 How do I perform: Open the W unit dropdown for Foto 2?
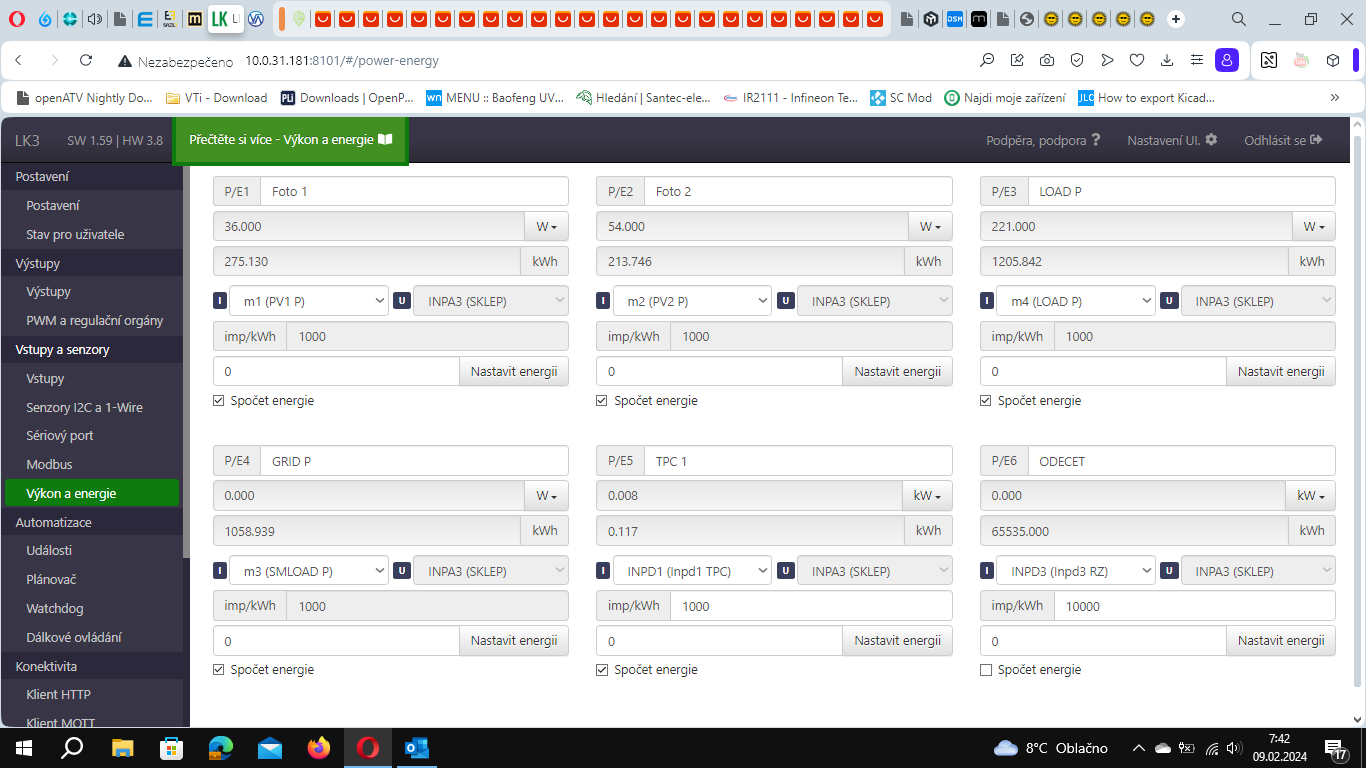click(930, 227)
